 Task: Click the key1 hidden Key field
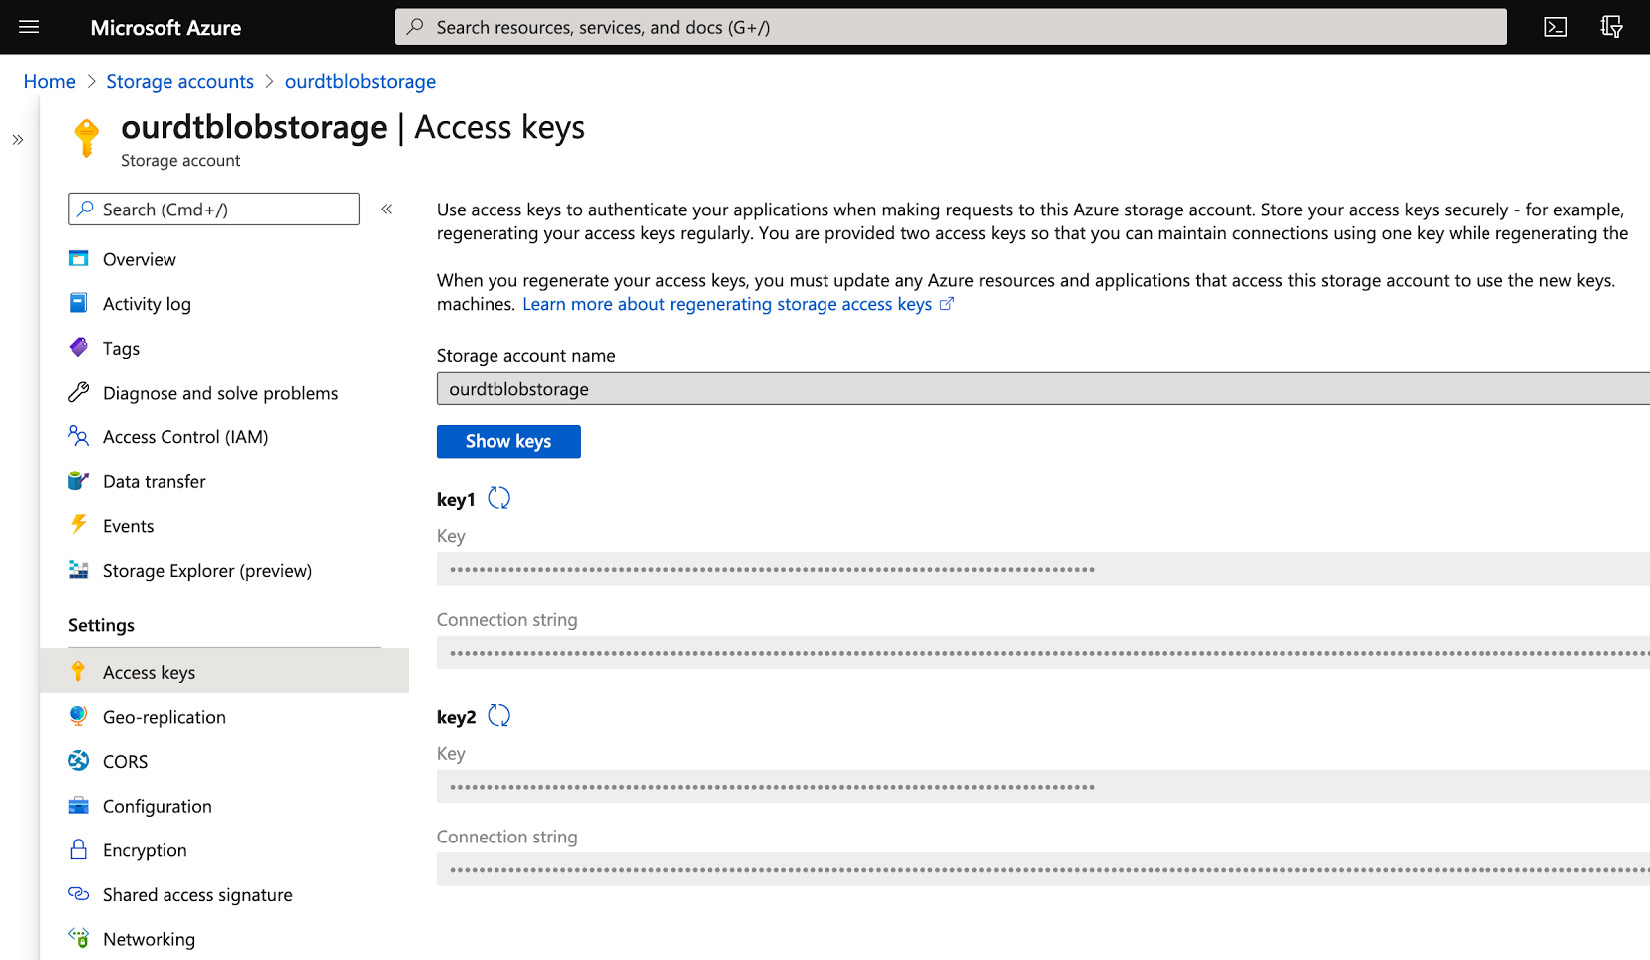point(1043,569)
